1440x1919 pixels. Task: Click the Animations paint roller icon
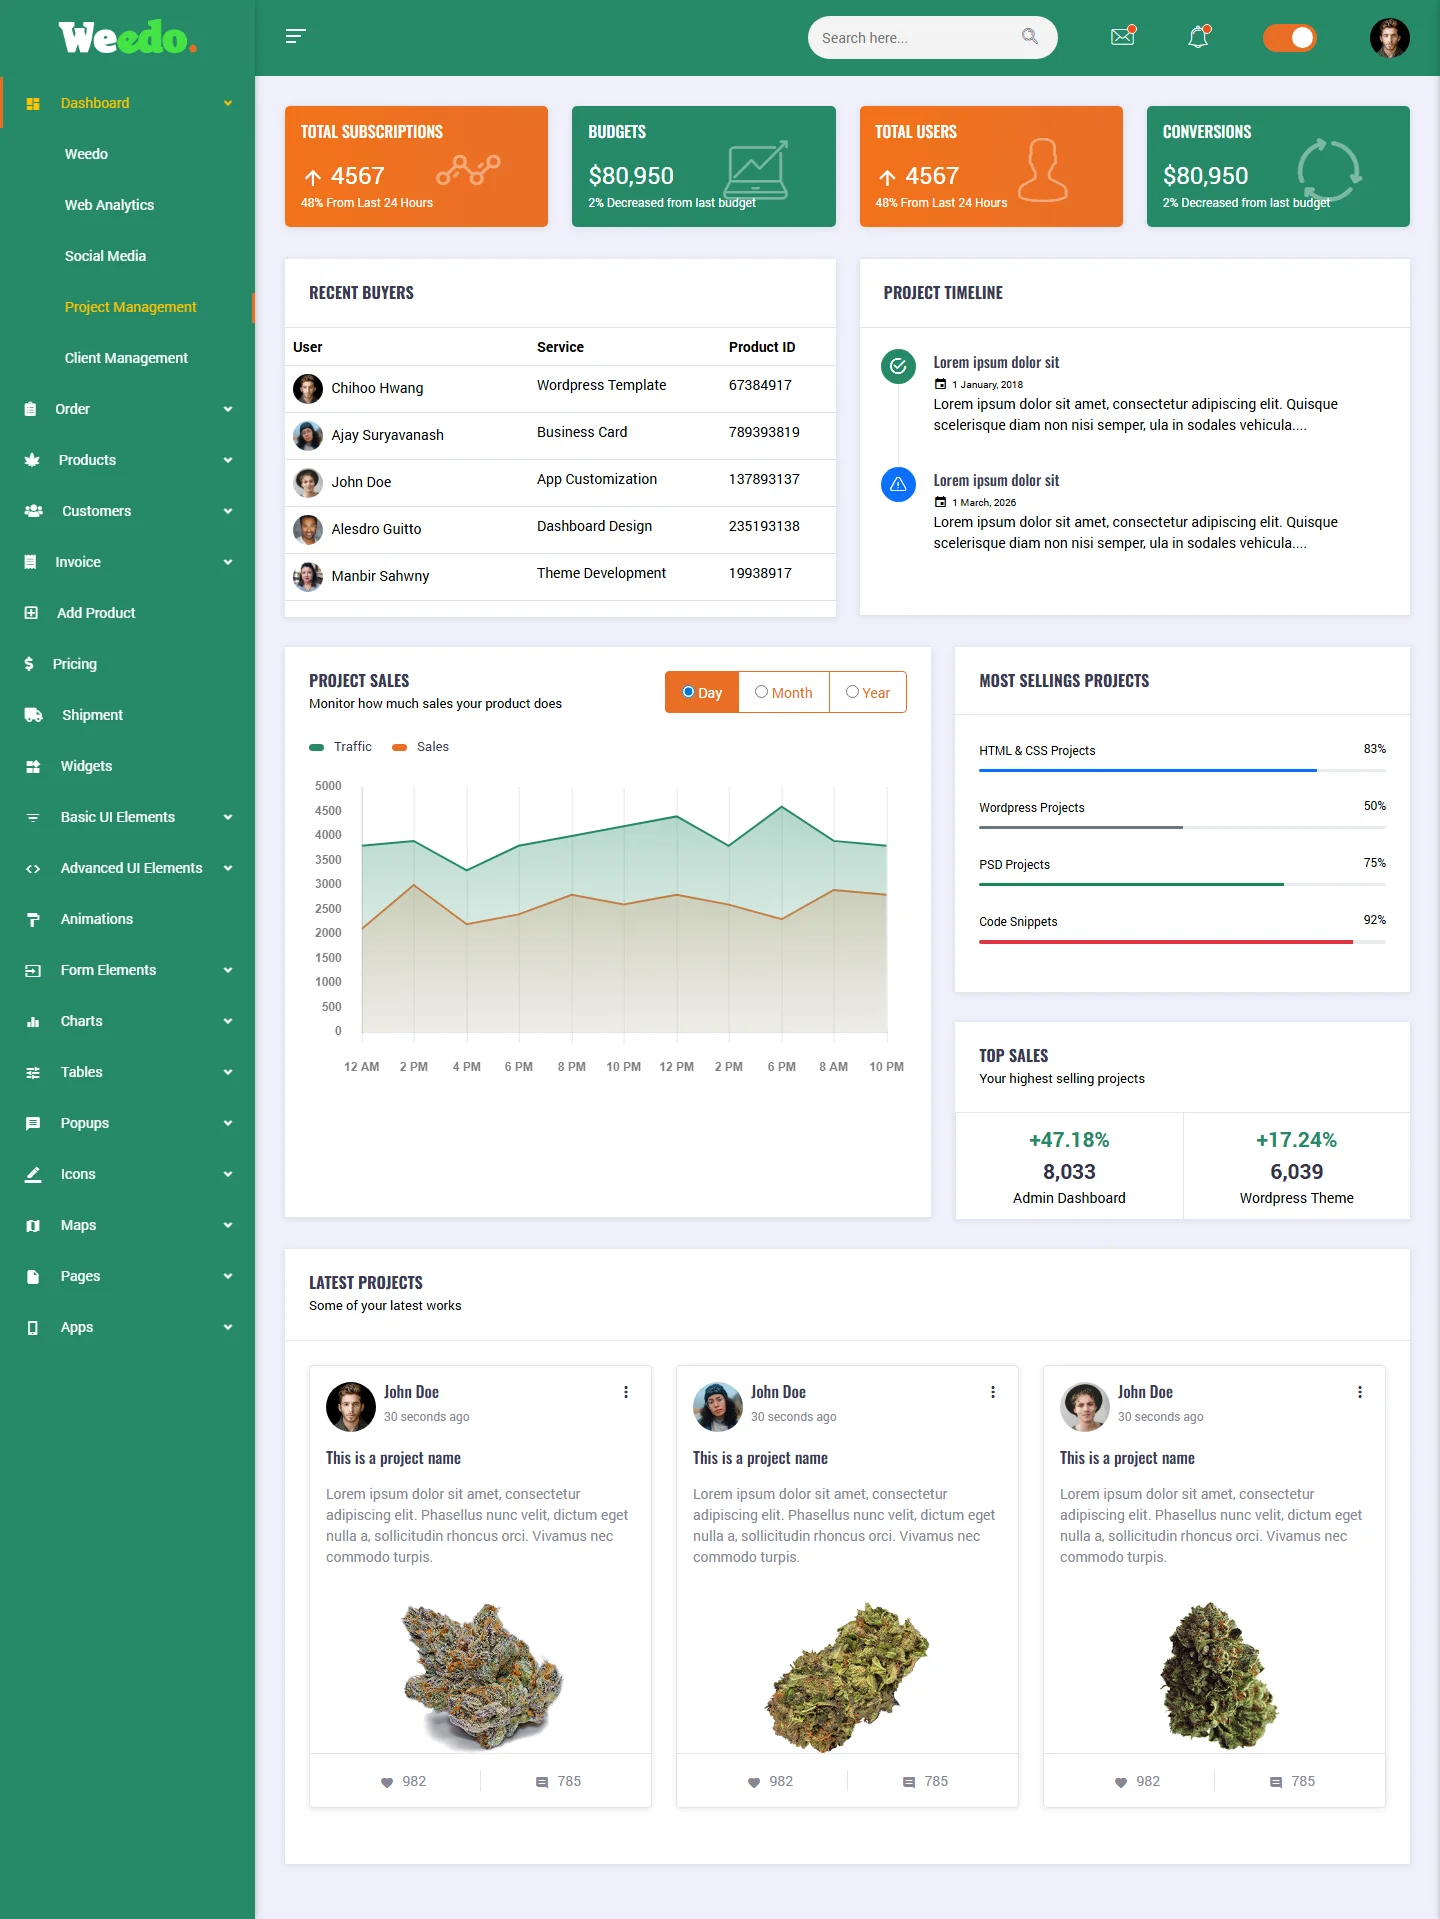(x=33, y=919)
